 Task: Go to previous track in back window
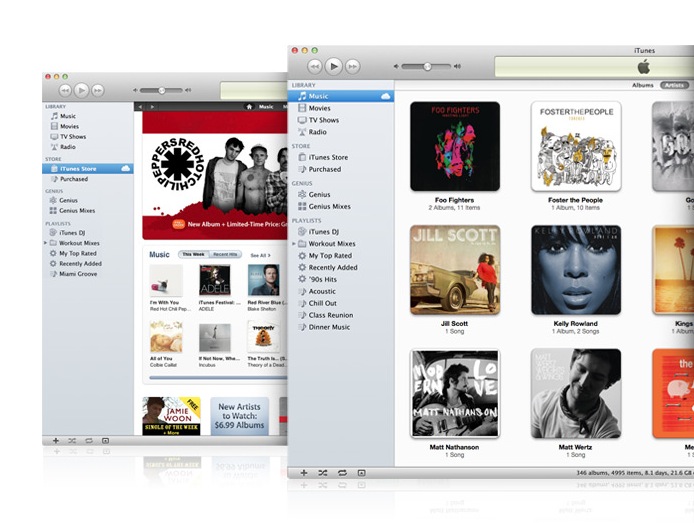pyautogui.click(x=65, y=90)
